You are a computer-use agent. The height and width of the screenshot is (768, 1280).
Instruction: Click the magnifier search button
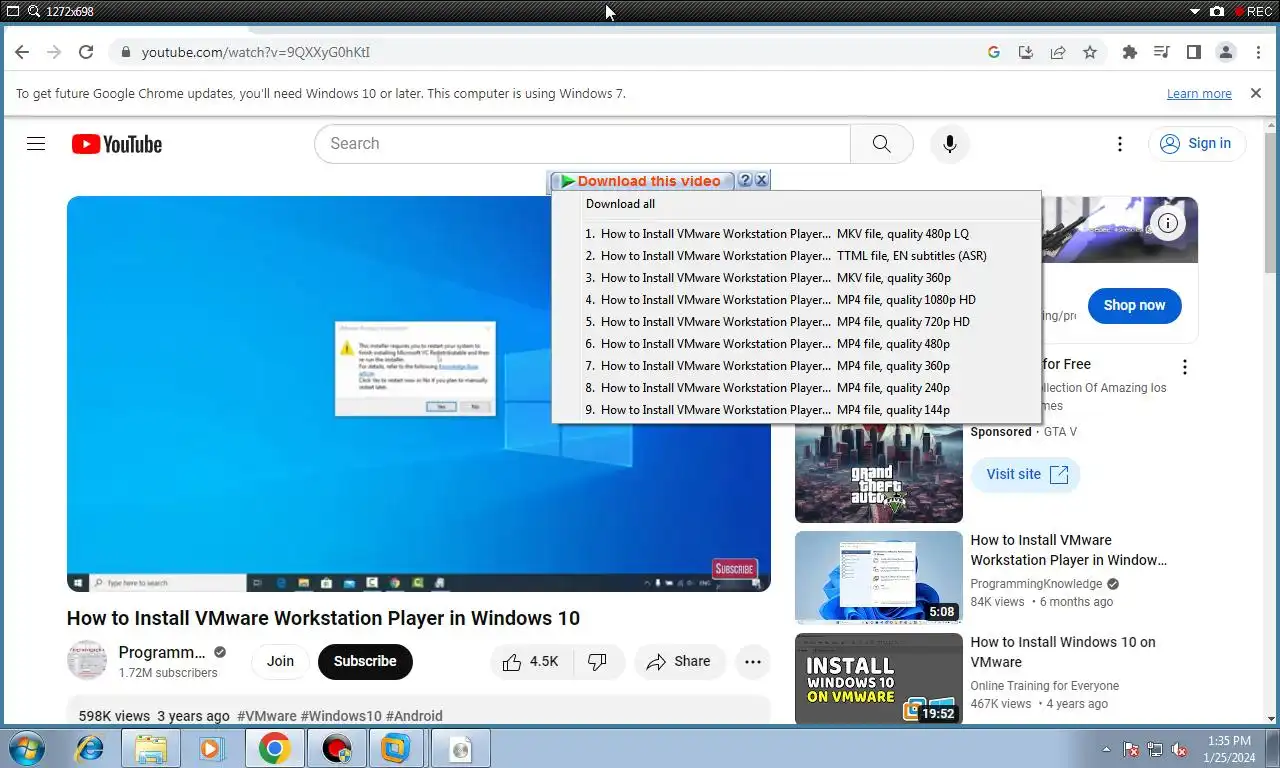[x=881, y=144]
